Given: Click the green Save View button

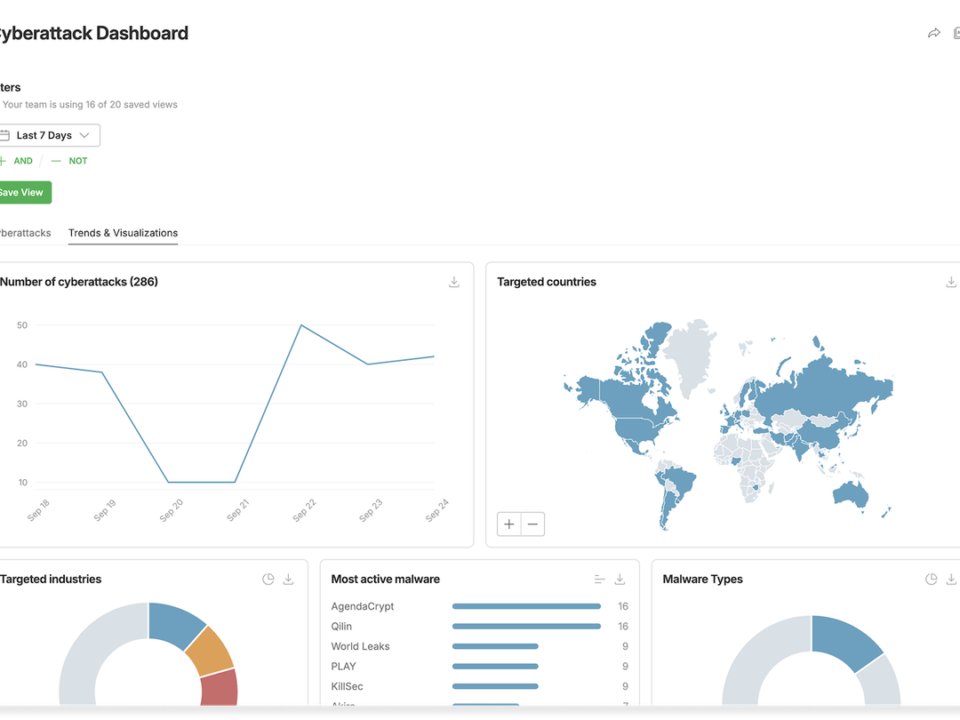Looking at the screenshot, I should [x=24, y=192].
